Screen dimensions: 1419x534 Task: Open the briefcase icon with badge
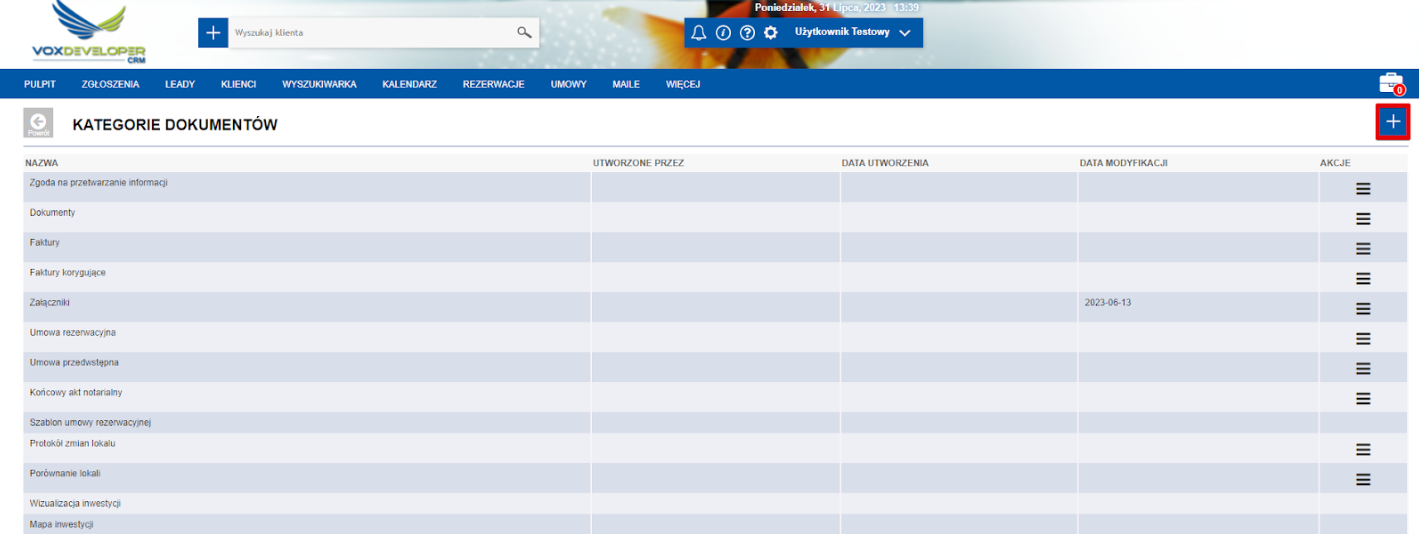pyautogui.click(x=1391, y=83)
